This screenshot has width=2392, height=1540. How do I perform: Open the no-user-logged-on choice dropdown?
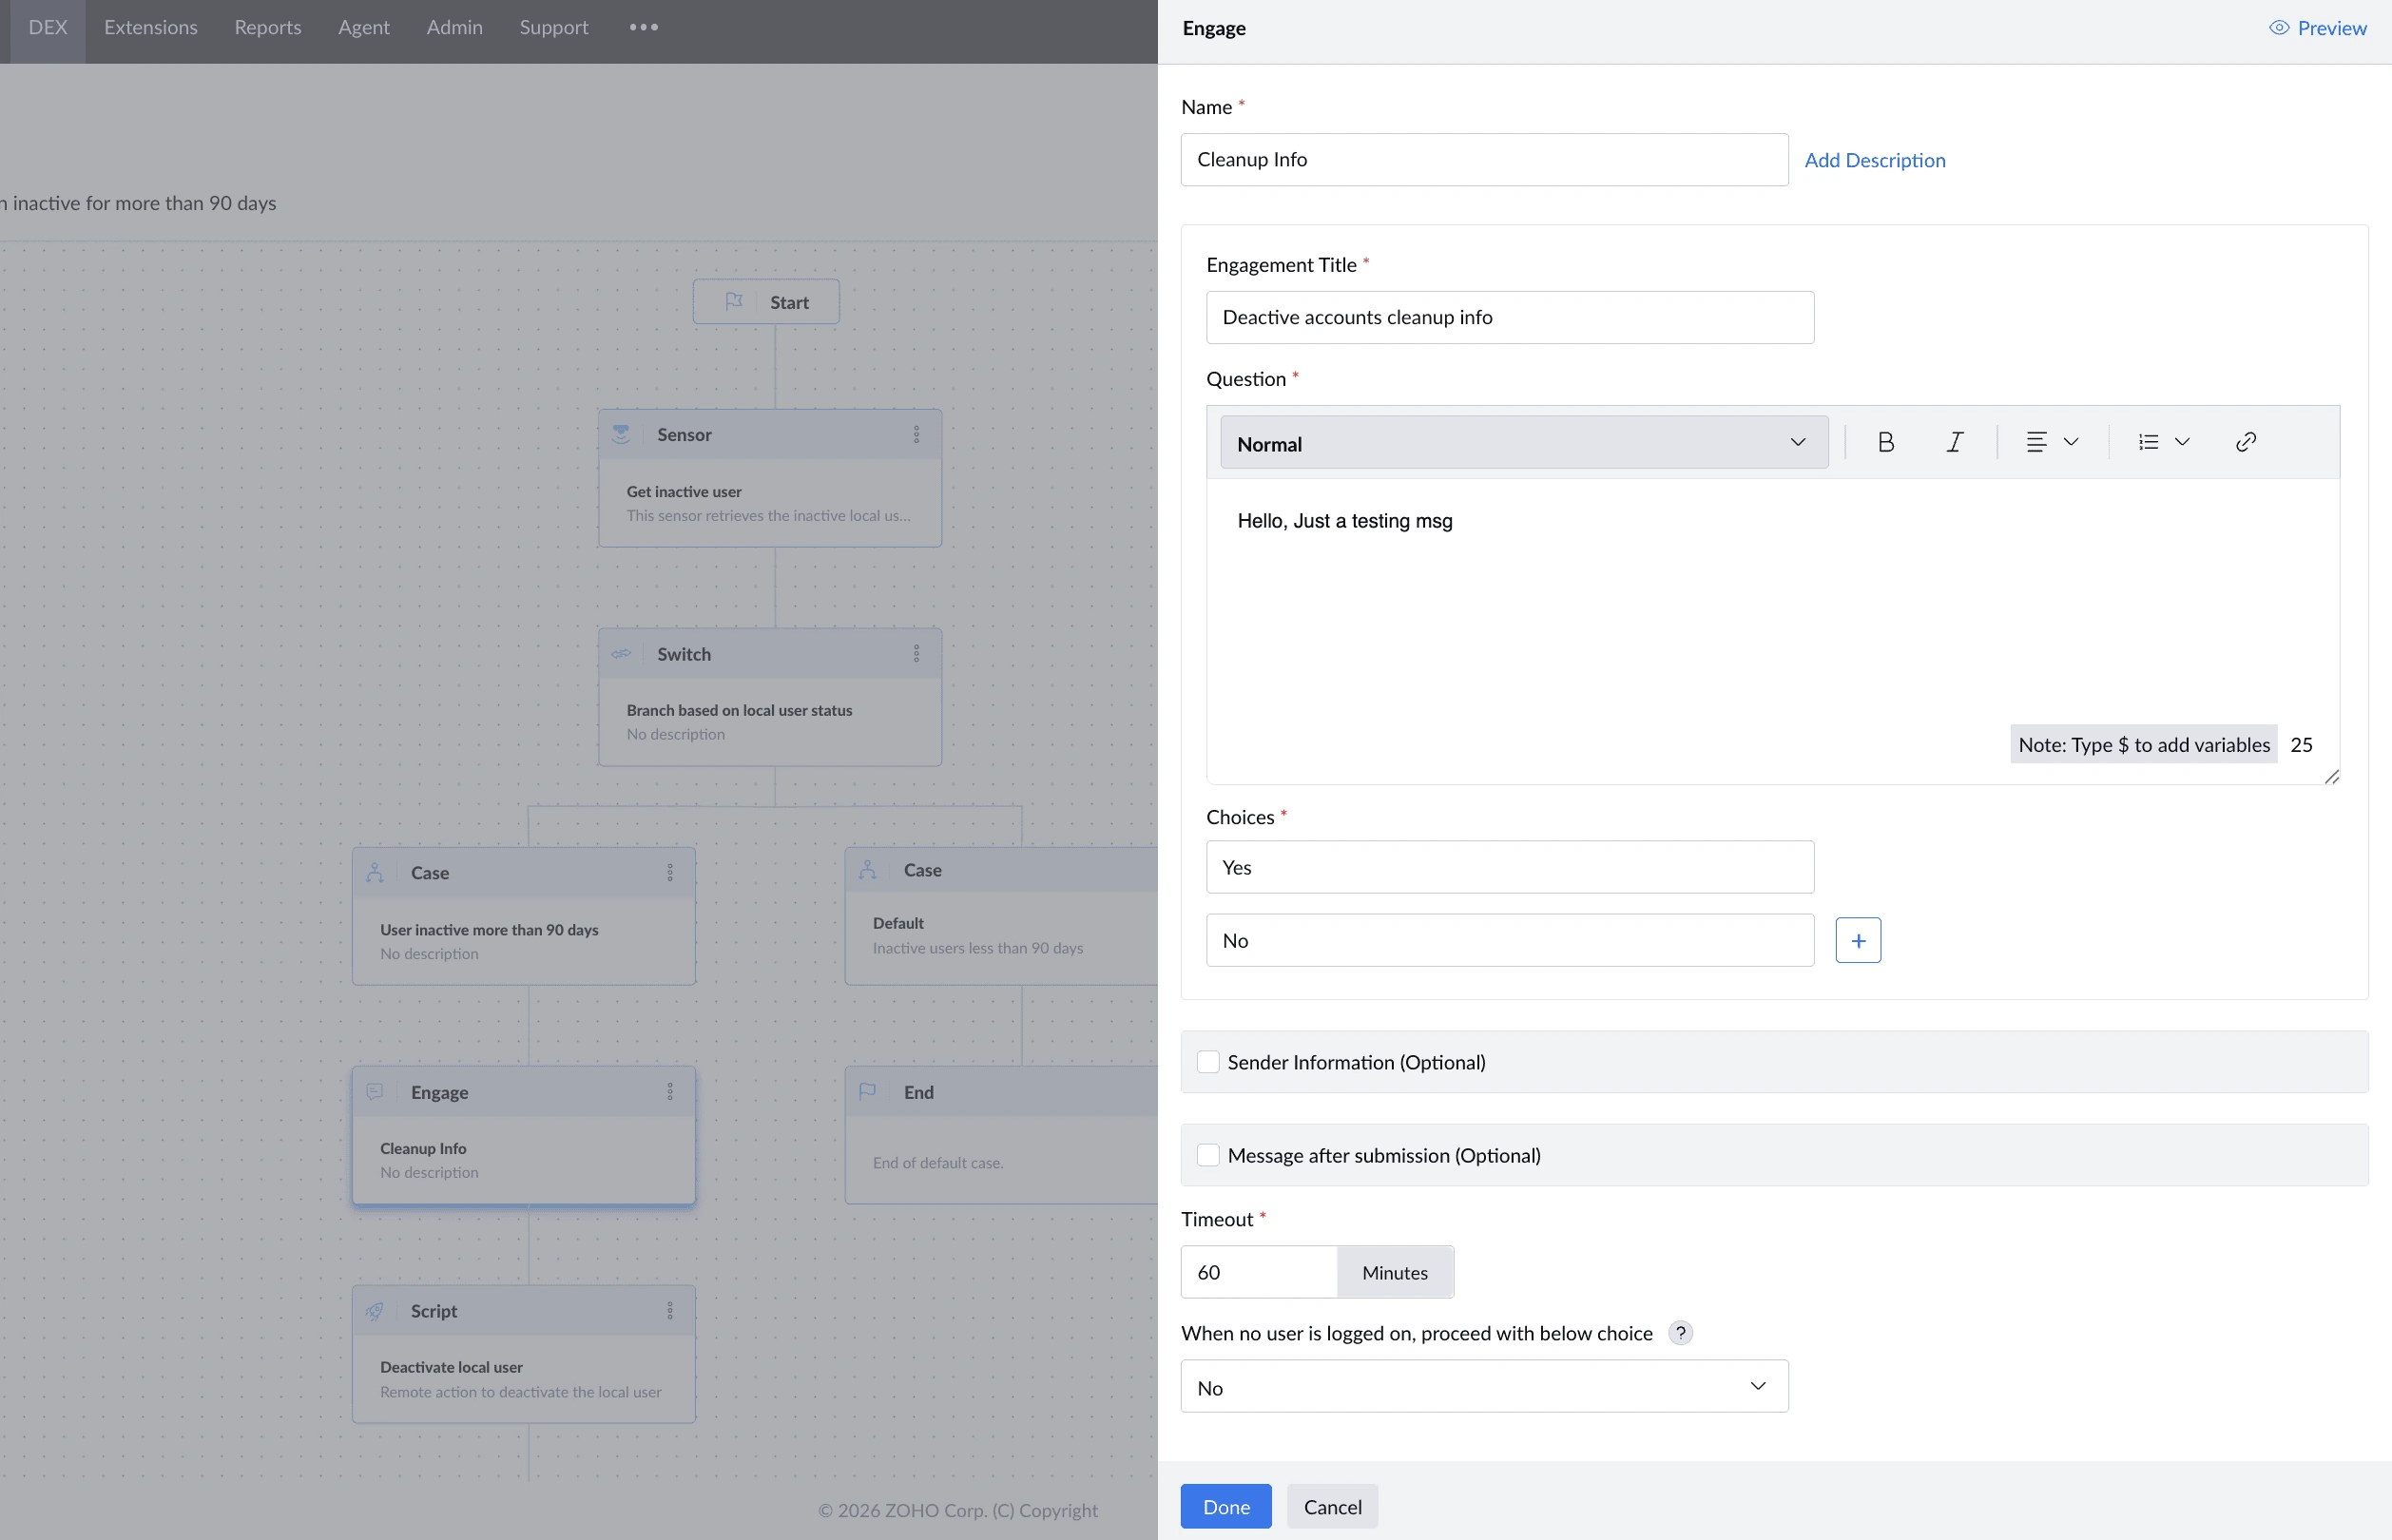coord(1484,1386)
